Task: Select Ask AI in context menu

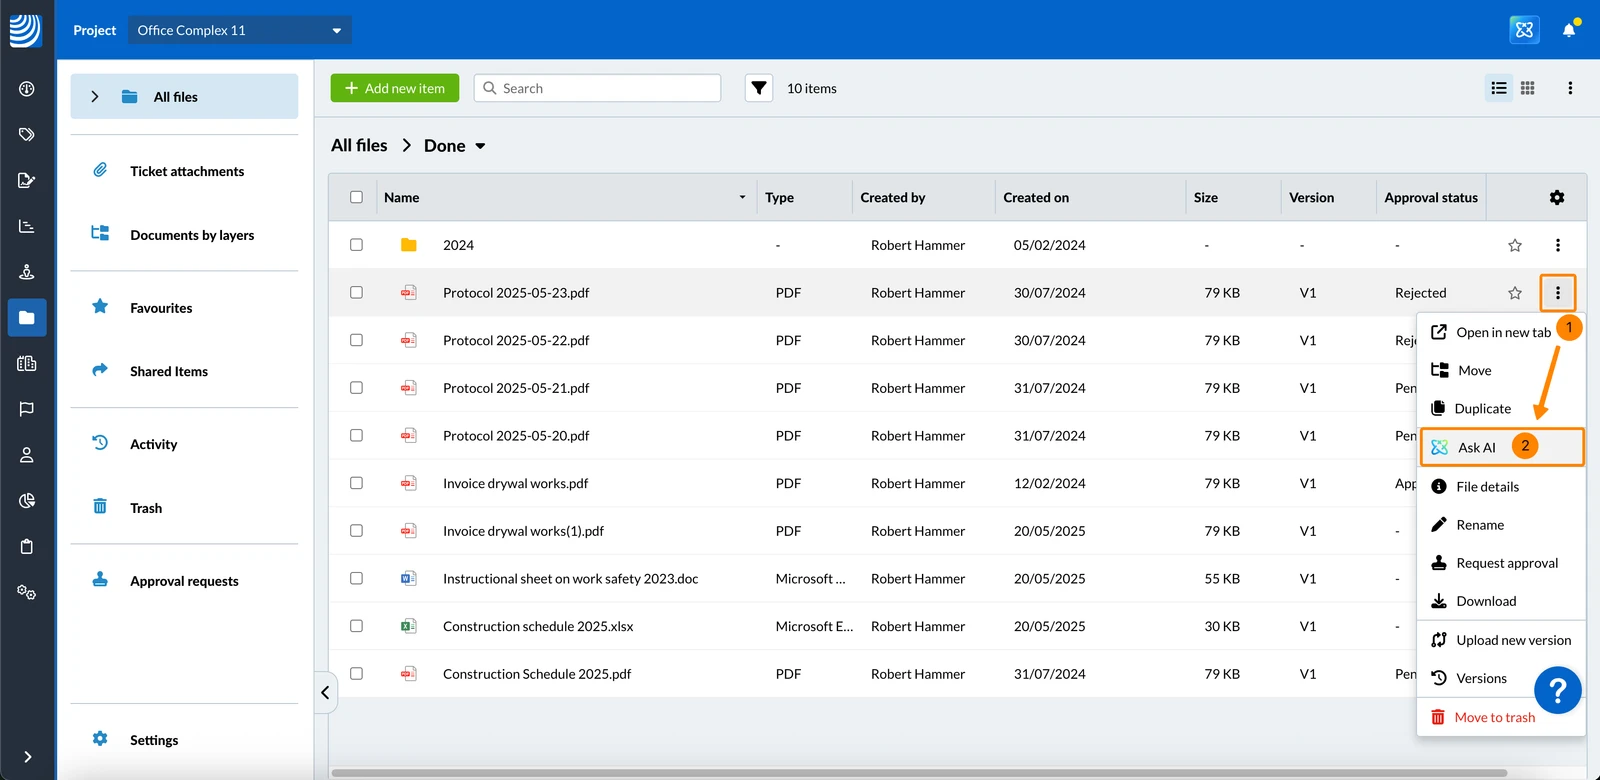Action: point(1502,447)
